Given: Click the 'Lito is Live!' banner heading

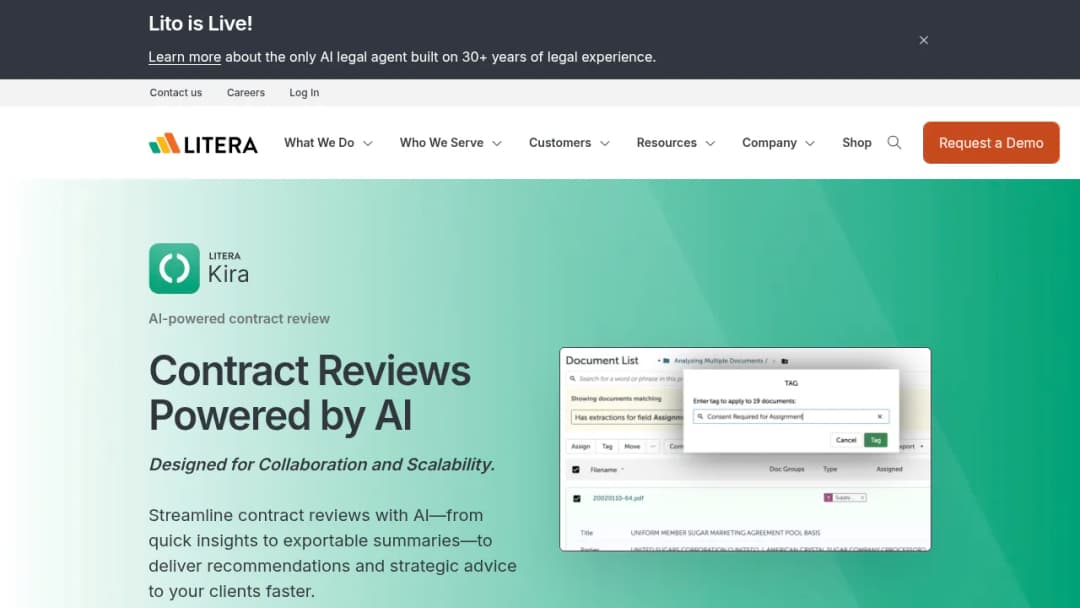Looking at the screenshot, I should pos(200,23).
